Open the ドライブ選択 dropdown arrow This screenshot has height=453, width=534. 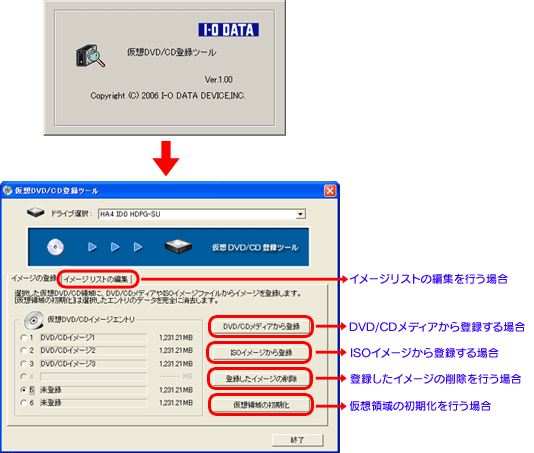[300, 214]
